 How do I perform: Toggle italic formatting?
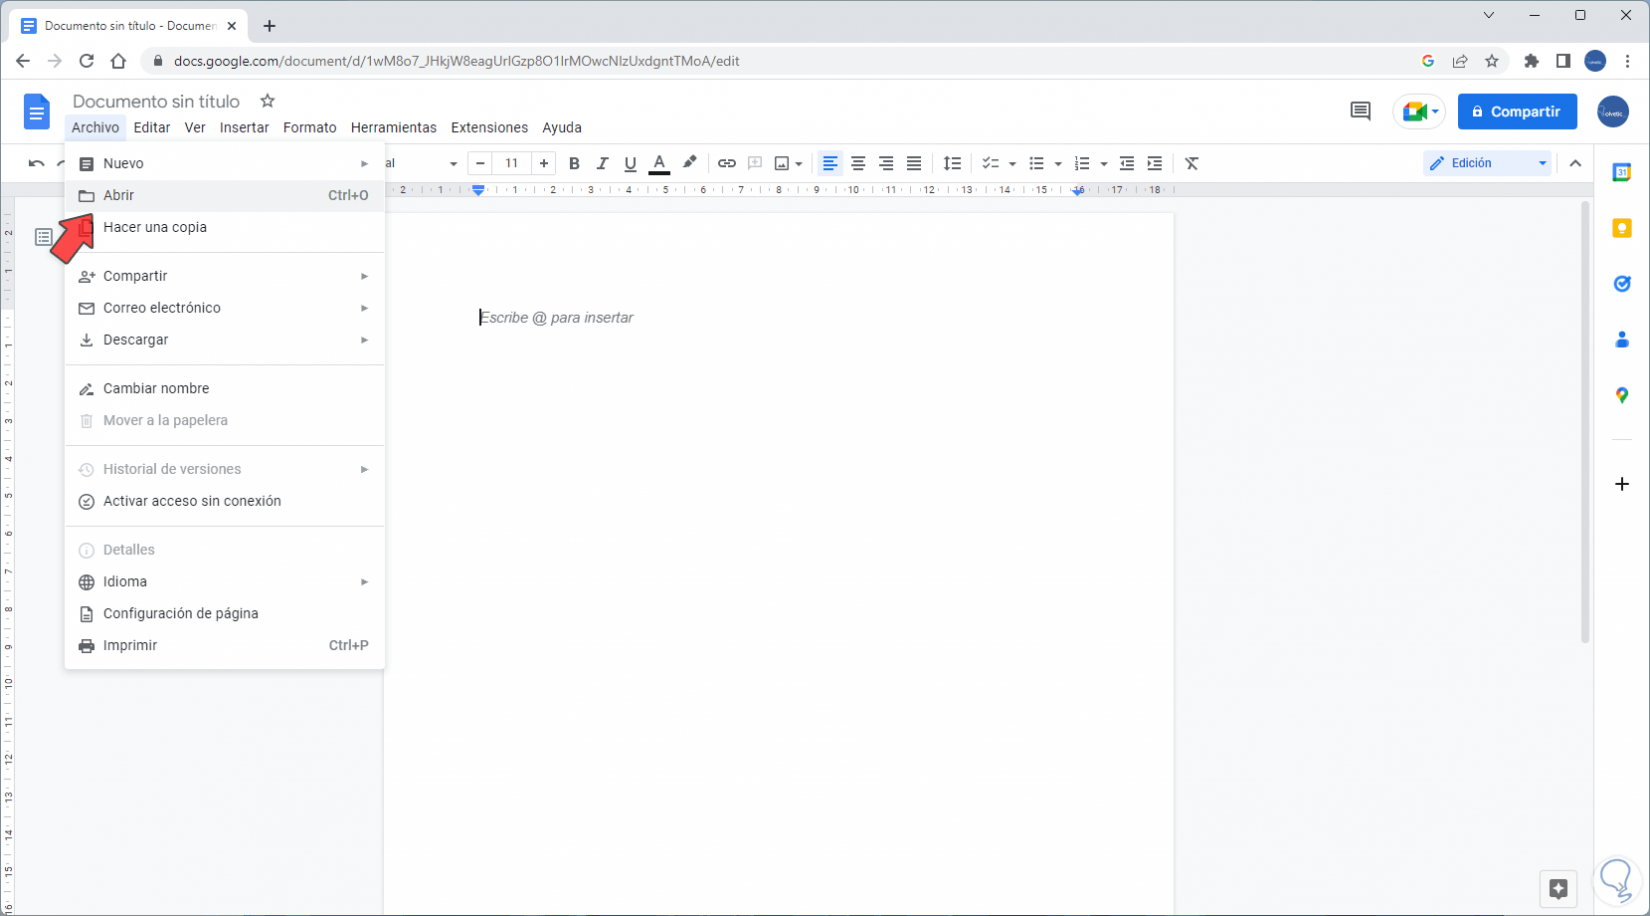coord(602,163)
